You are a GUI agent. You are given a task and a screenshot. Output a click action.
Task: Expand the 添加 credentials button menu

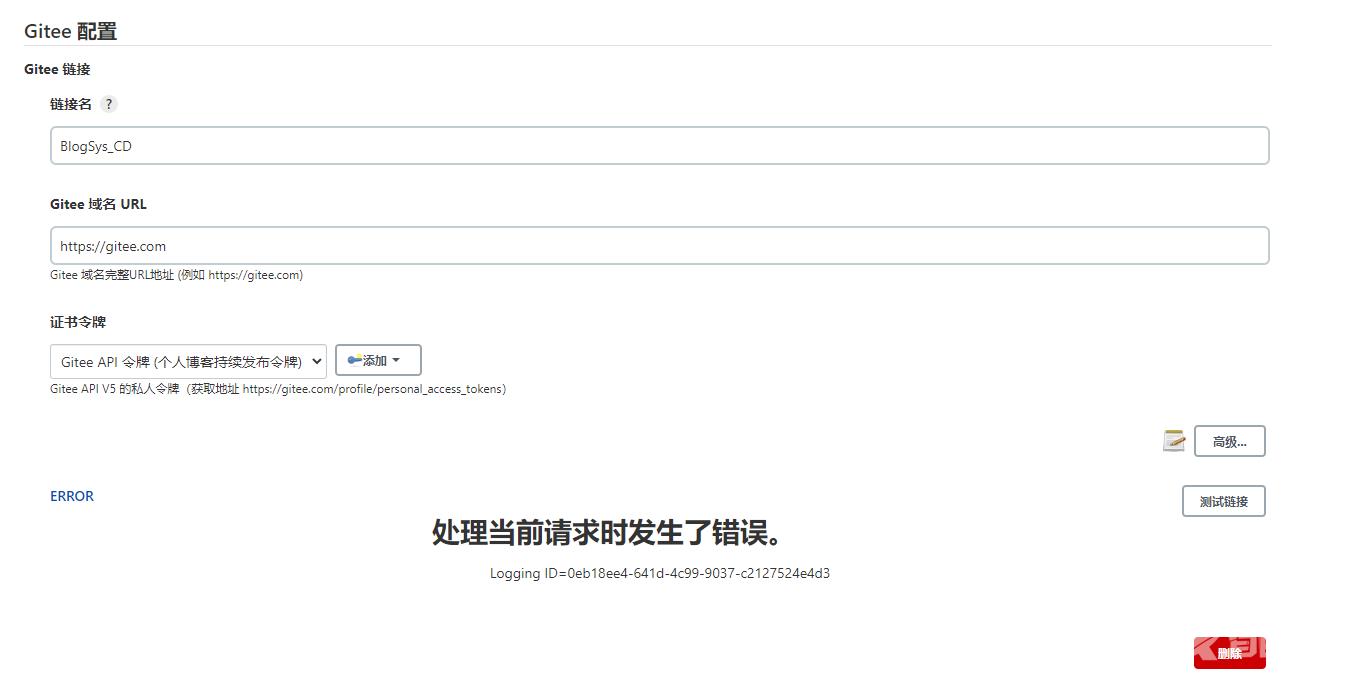[378, 360]
